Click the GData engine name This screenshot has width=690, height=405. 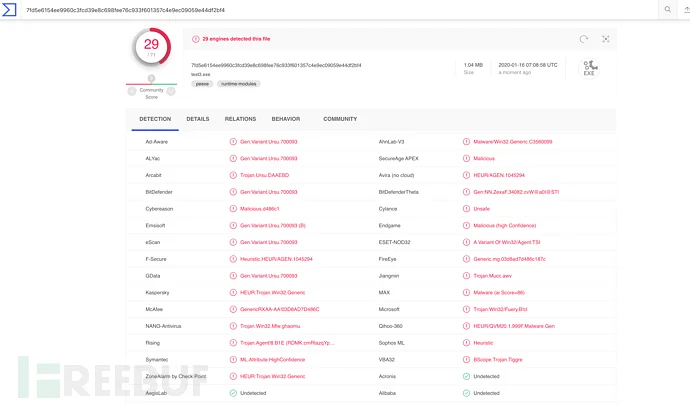tap(153, 276)
